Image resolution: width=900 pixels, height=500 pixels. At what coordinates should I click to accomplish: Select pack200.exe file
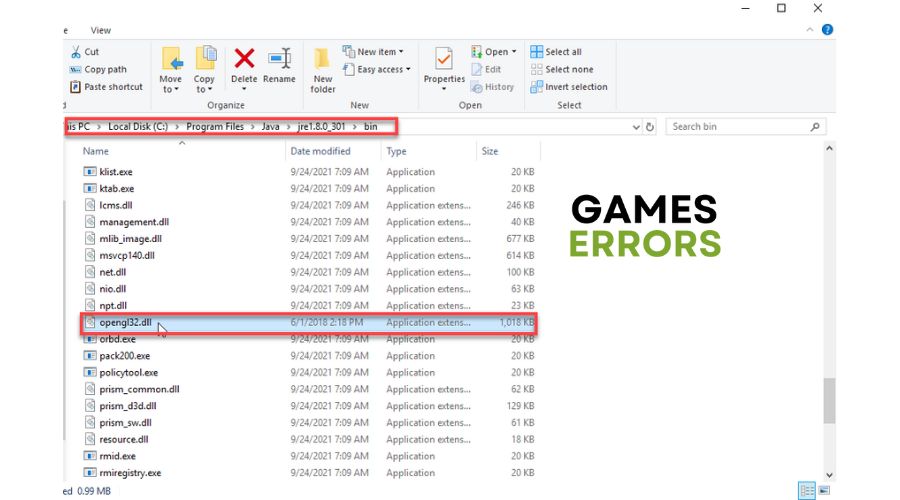click(x=308, y=355)
